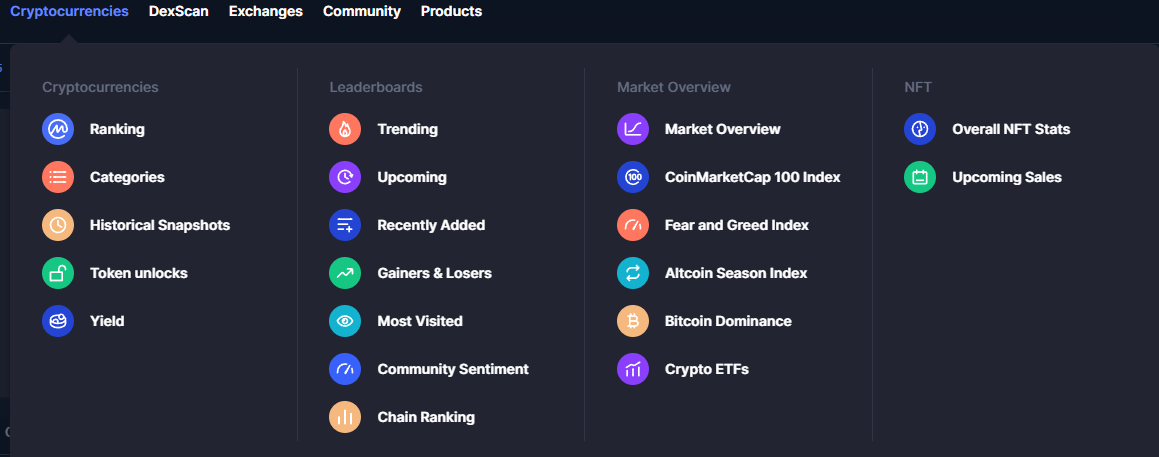Go to the Ranking page link
This screenshot has height=457, width=1159.
click(117, 129)
